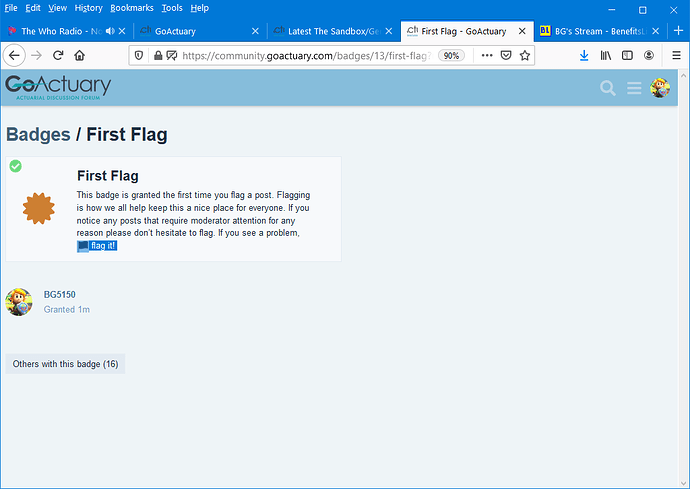Close the Latest The Sandbox tab
This screenshot has width=690, height=489.
click(x=389, y=31)
